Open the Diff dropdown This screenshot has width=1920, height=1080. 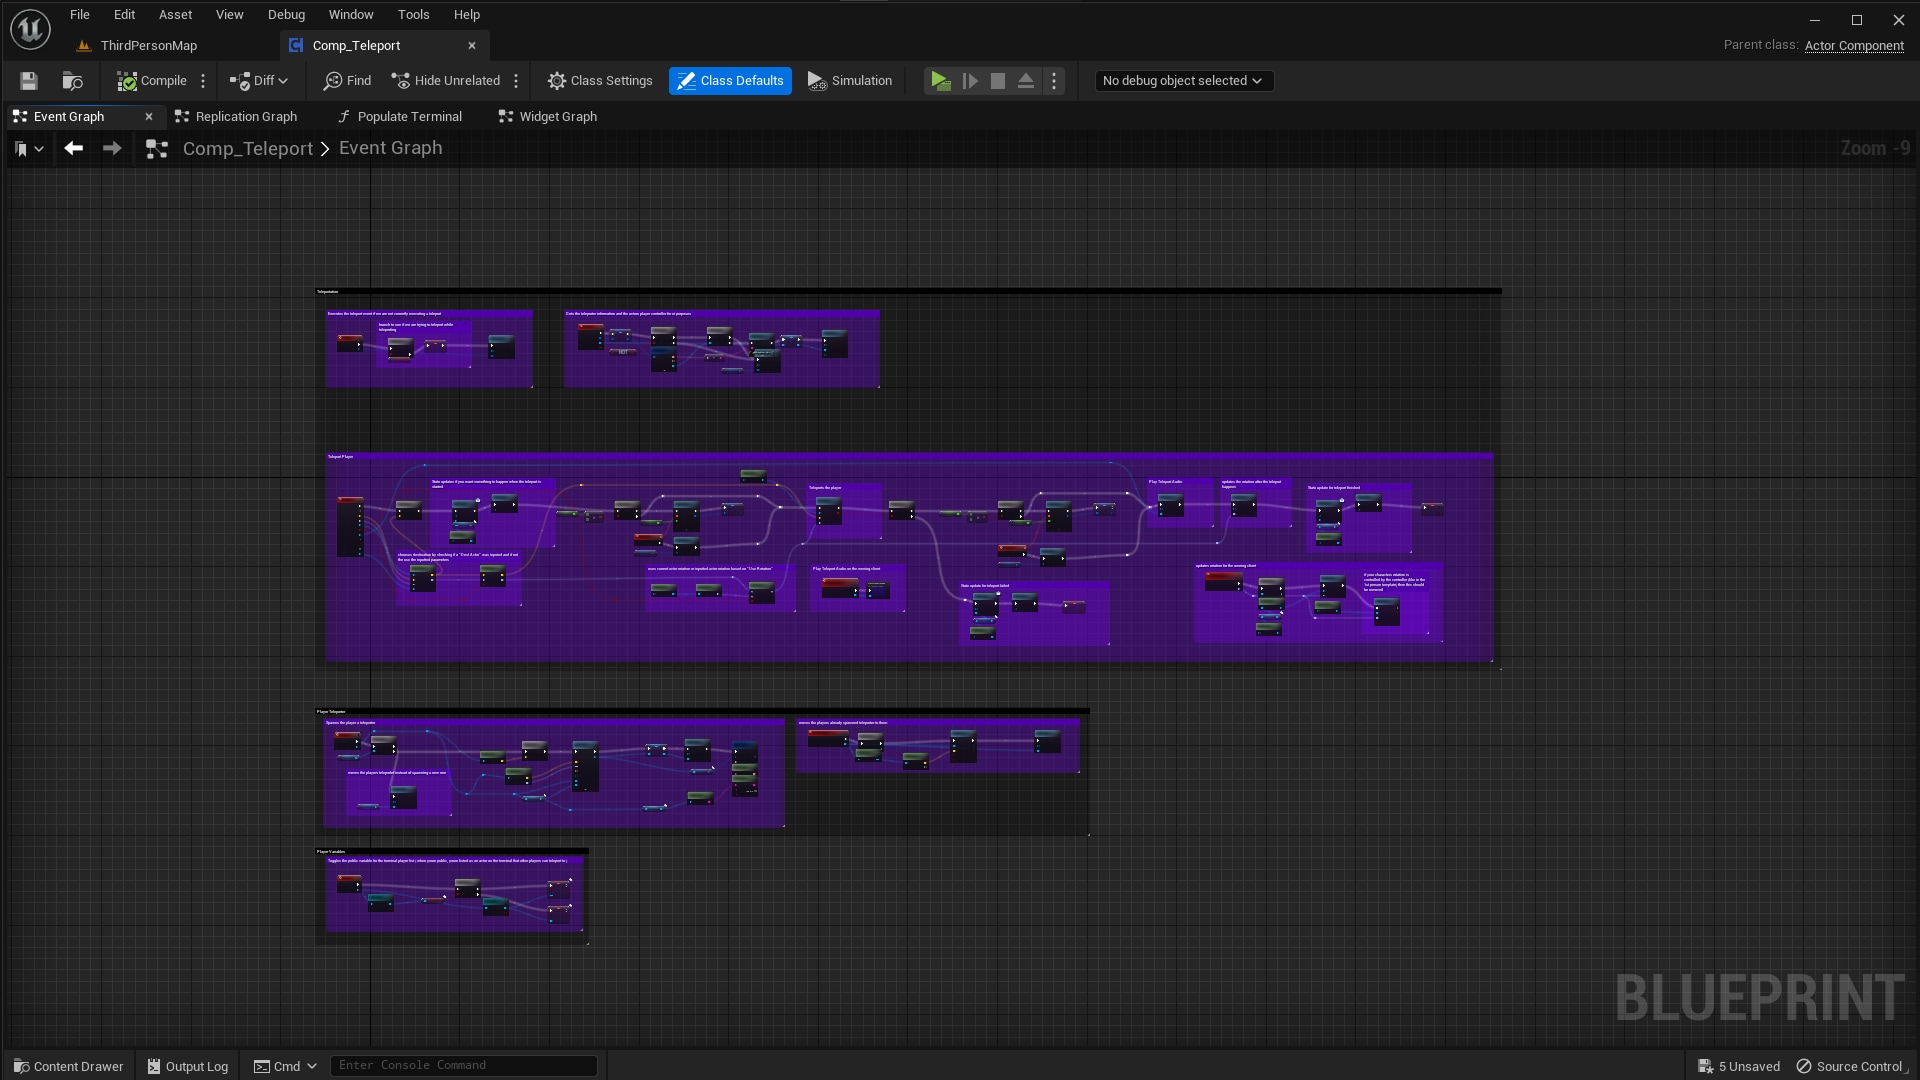pos(258,80)
